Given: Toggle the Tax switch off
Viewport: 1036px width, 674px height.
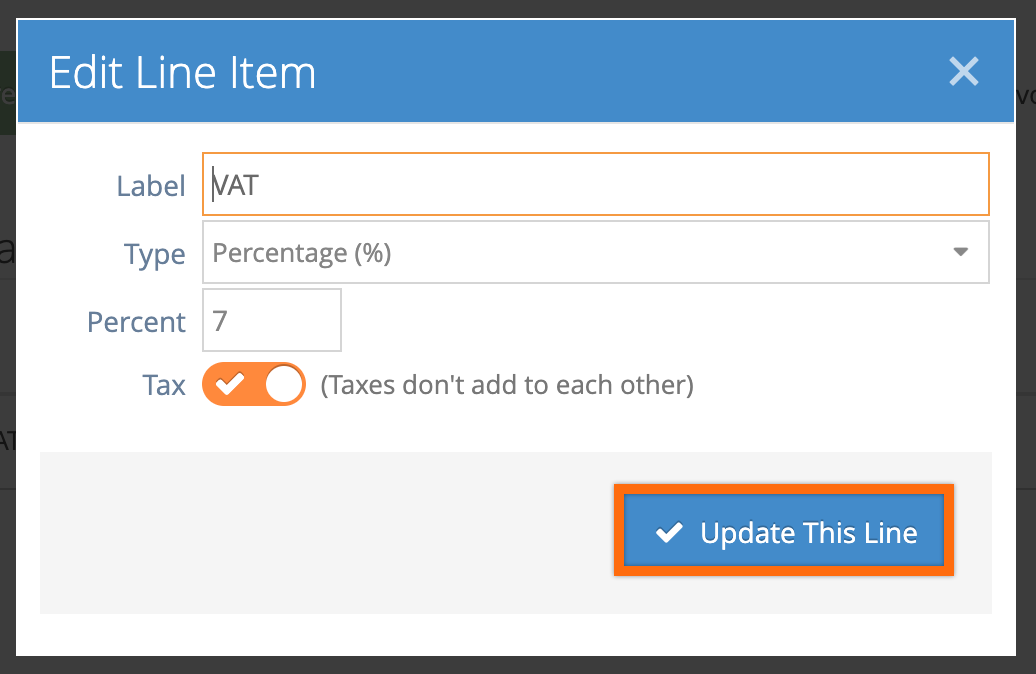Looking at the screenshot, I should 254,384.
